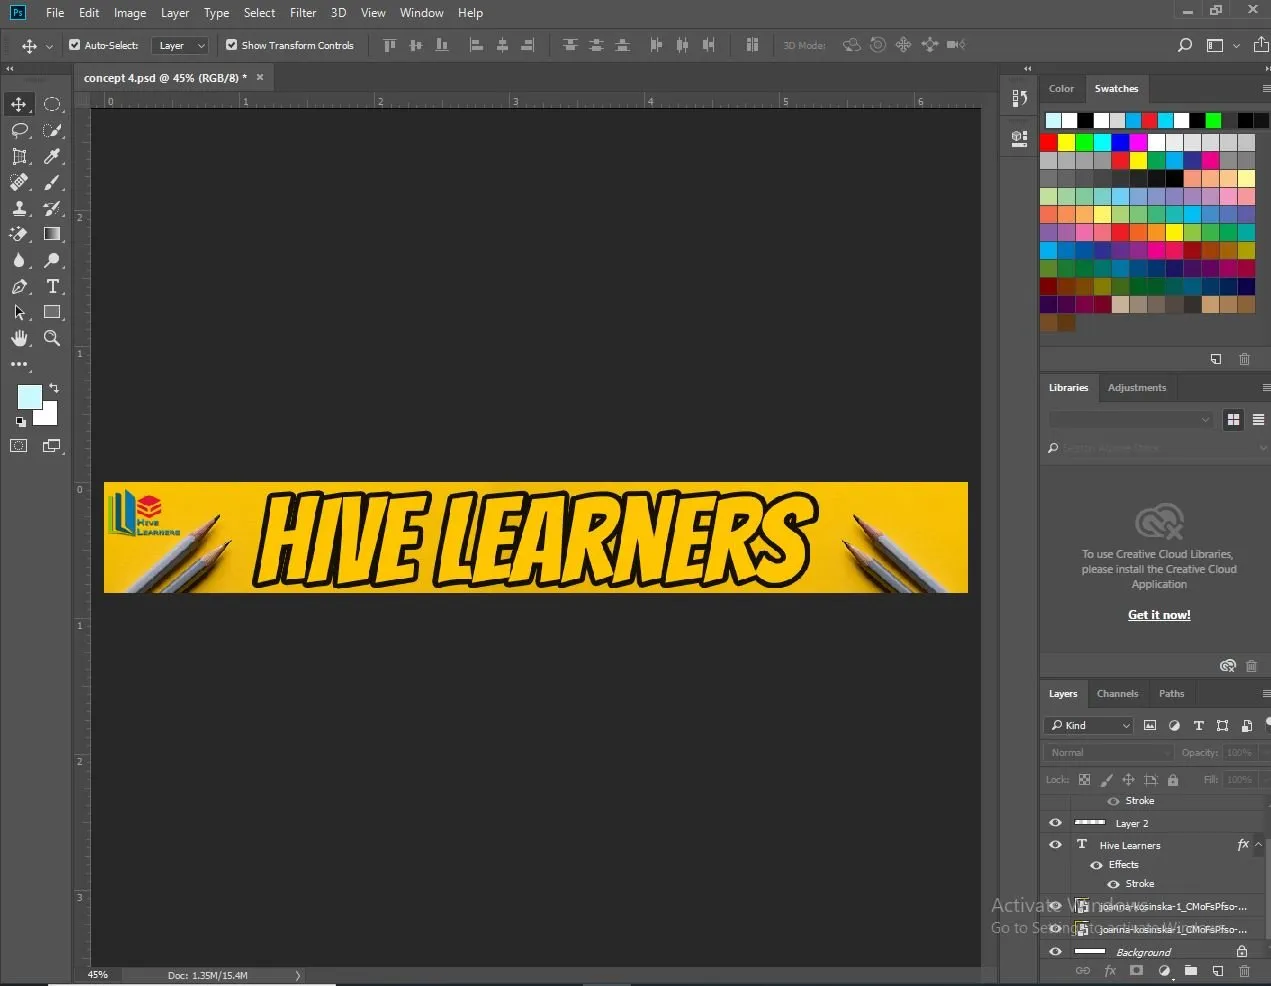
Task: Select the Horizontal Type tool
Action: (52, 286)
